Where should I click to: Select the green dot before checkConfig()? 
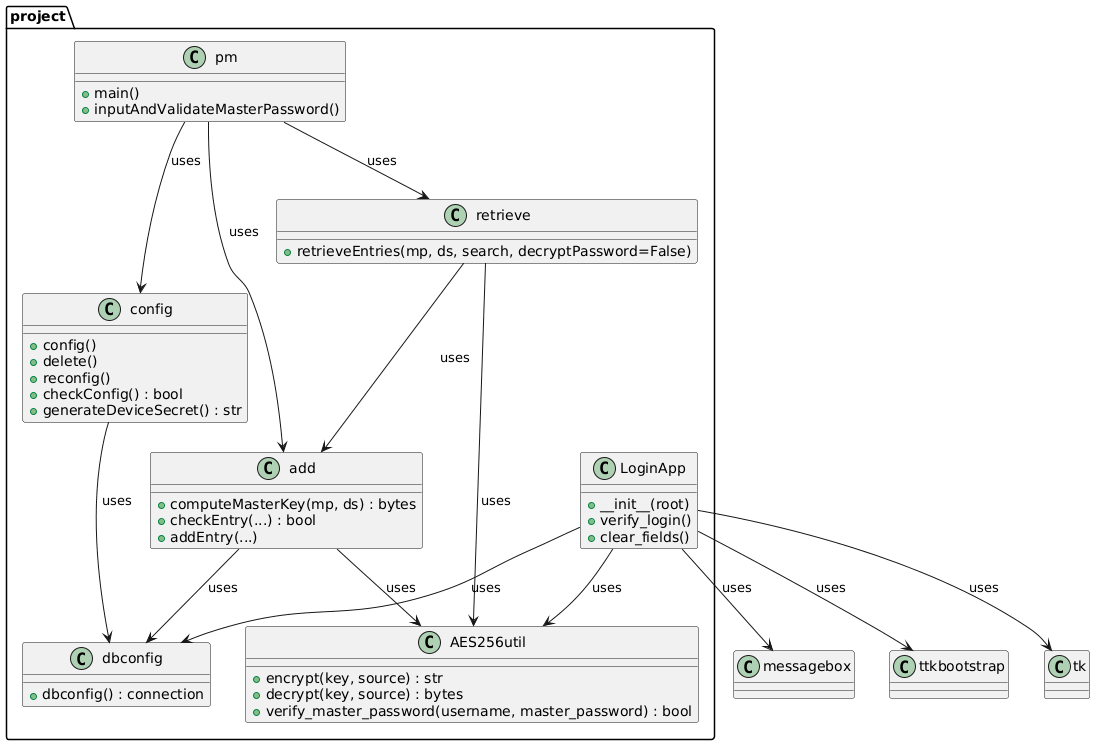(x=34, y=394)
